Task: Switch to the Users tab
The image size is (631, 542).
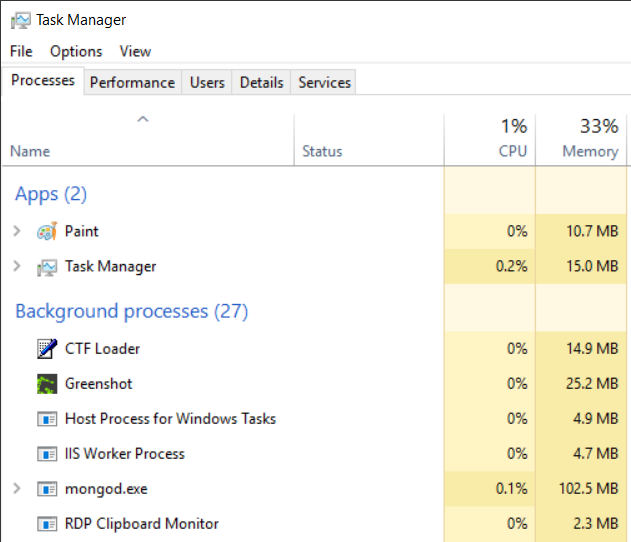Action: (207, 82)
